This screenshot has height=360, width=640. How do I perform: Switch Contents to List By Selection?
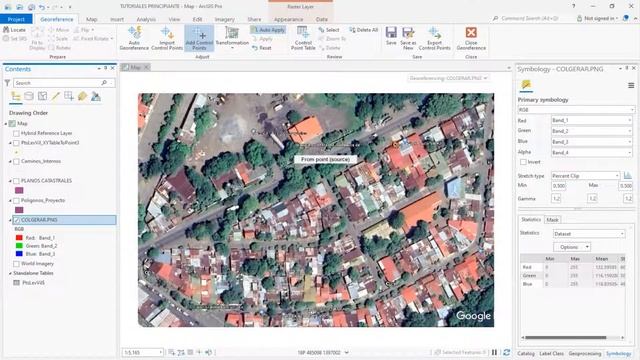[42, 96]
